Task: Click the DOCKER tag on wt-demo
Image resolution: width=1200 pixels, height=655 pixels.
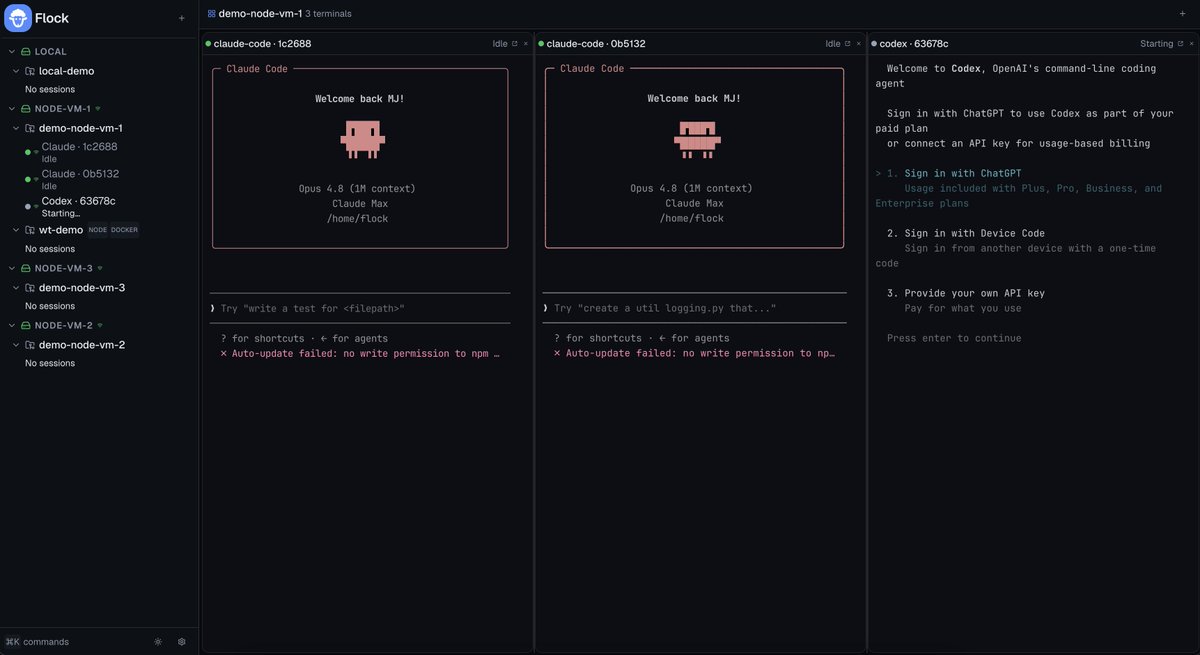Action: click(125, 230)
